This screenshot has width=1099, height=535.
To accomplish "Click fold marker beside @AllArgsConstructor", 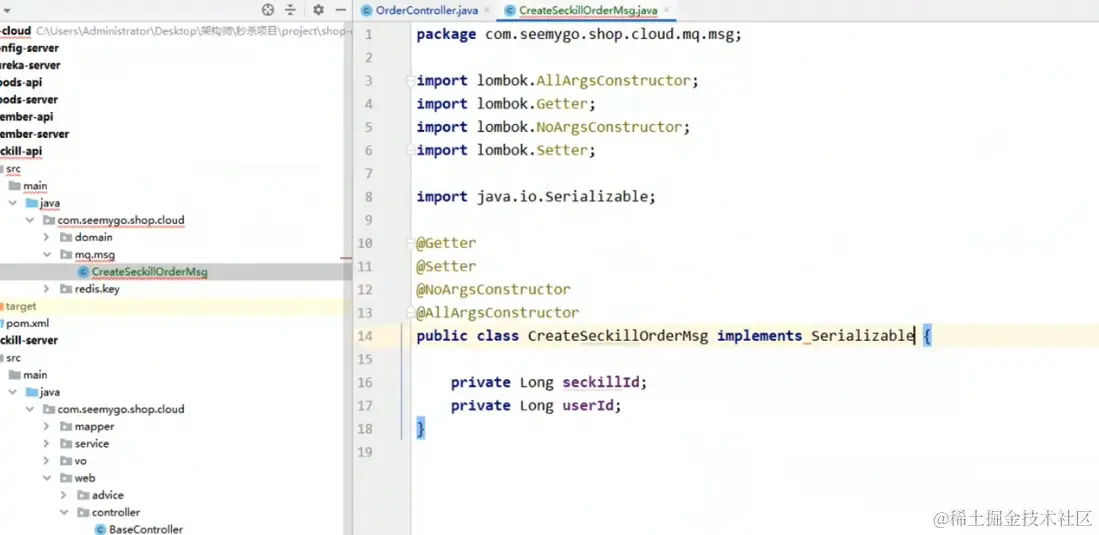I will pyautogui.click(x=411, y=313).
